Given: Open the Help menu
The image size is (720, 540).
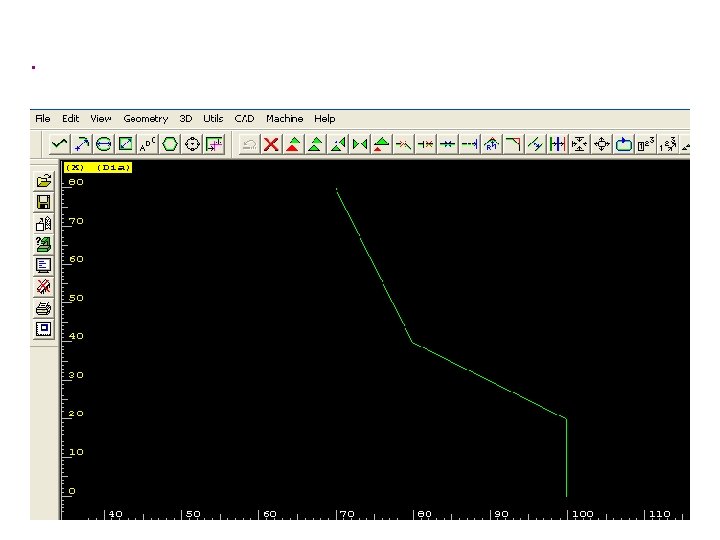Looking at the screenshot, I should coord(325,119).
